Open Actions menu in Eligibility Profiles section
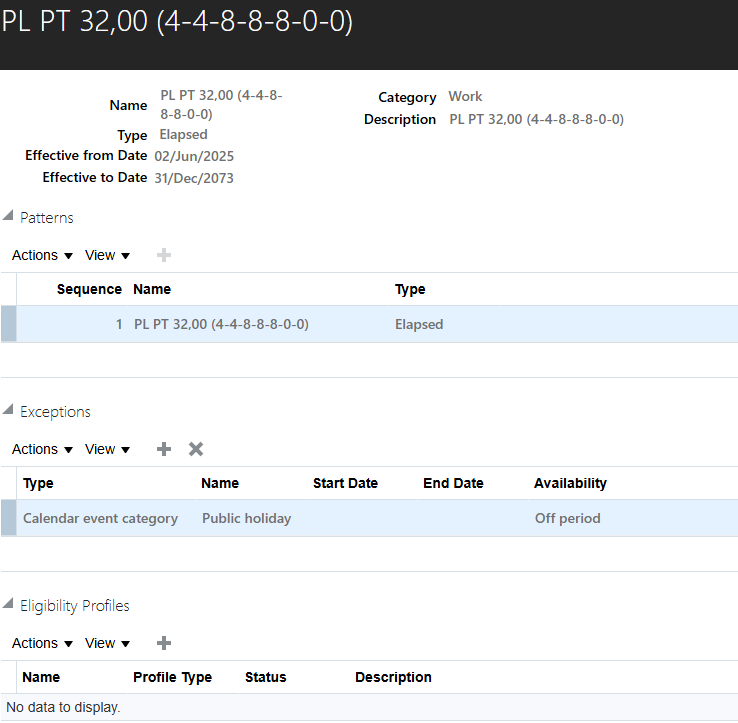 click(42, 643)
